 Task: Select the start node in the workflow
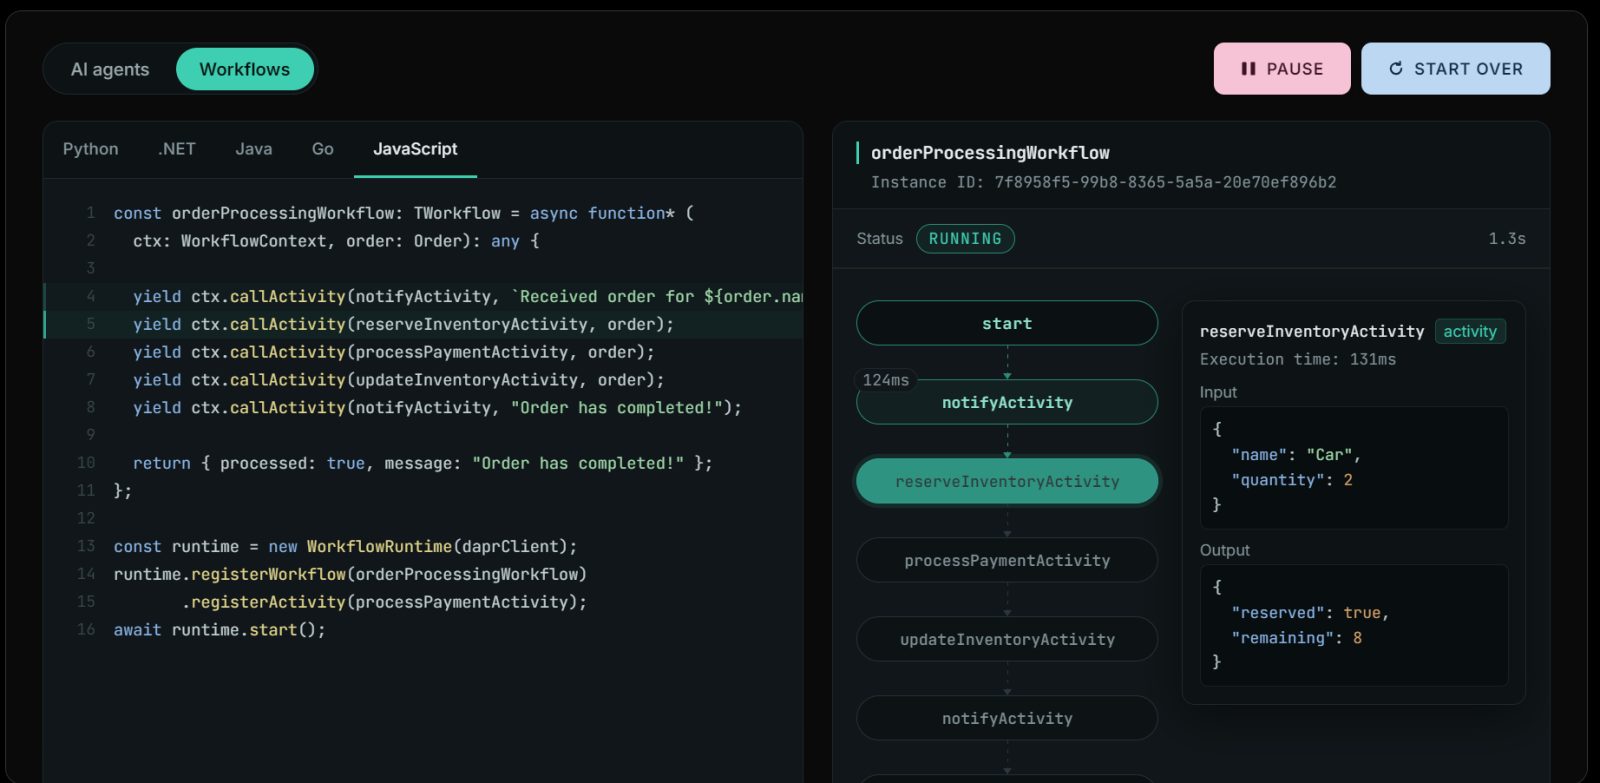click(x=1007, y=323)
